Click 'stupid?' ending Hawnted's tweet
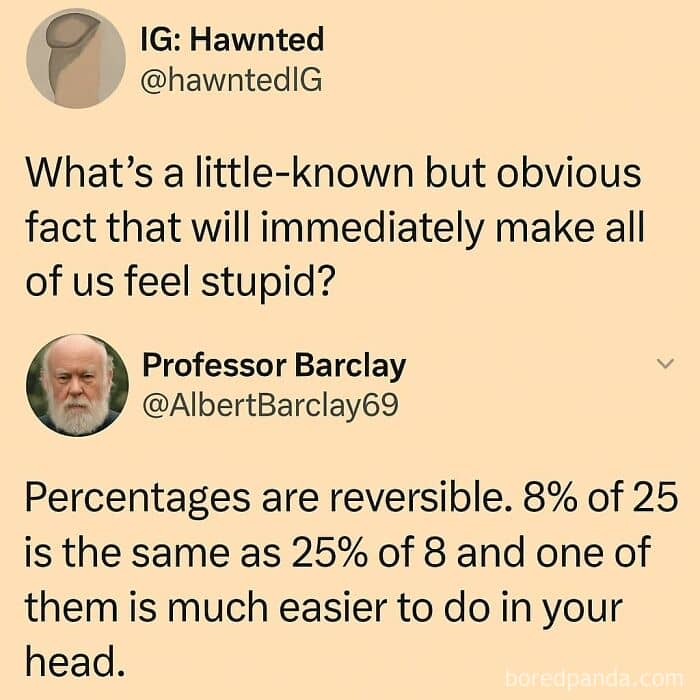 pos(267,284)
